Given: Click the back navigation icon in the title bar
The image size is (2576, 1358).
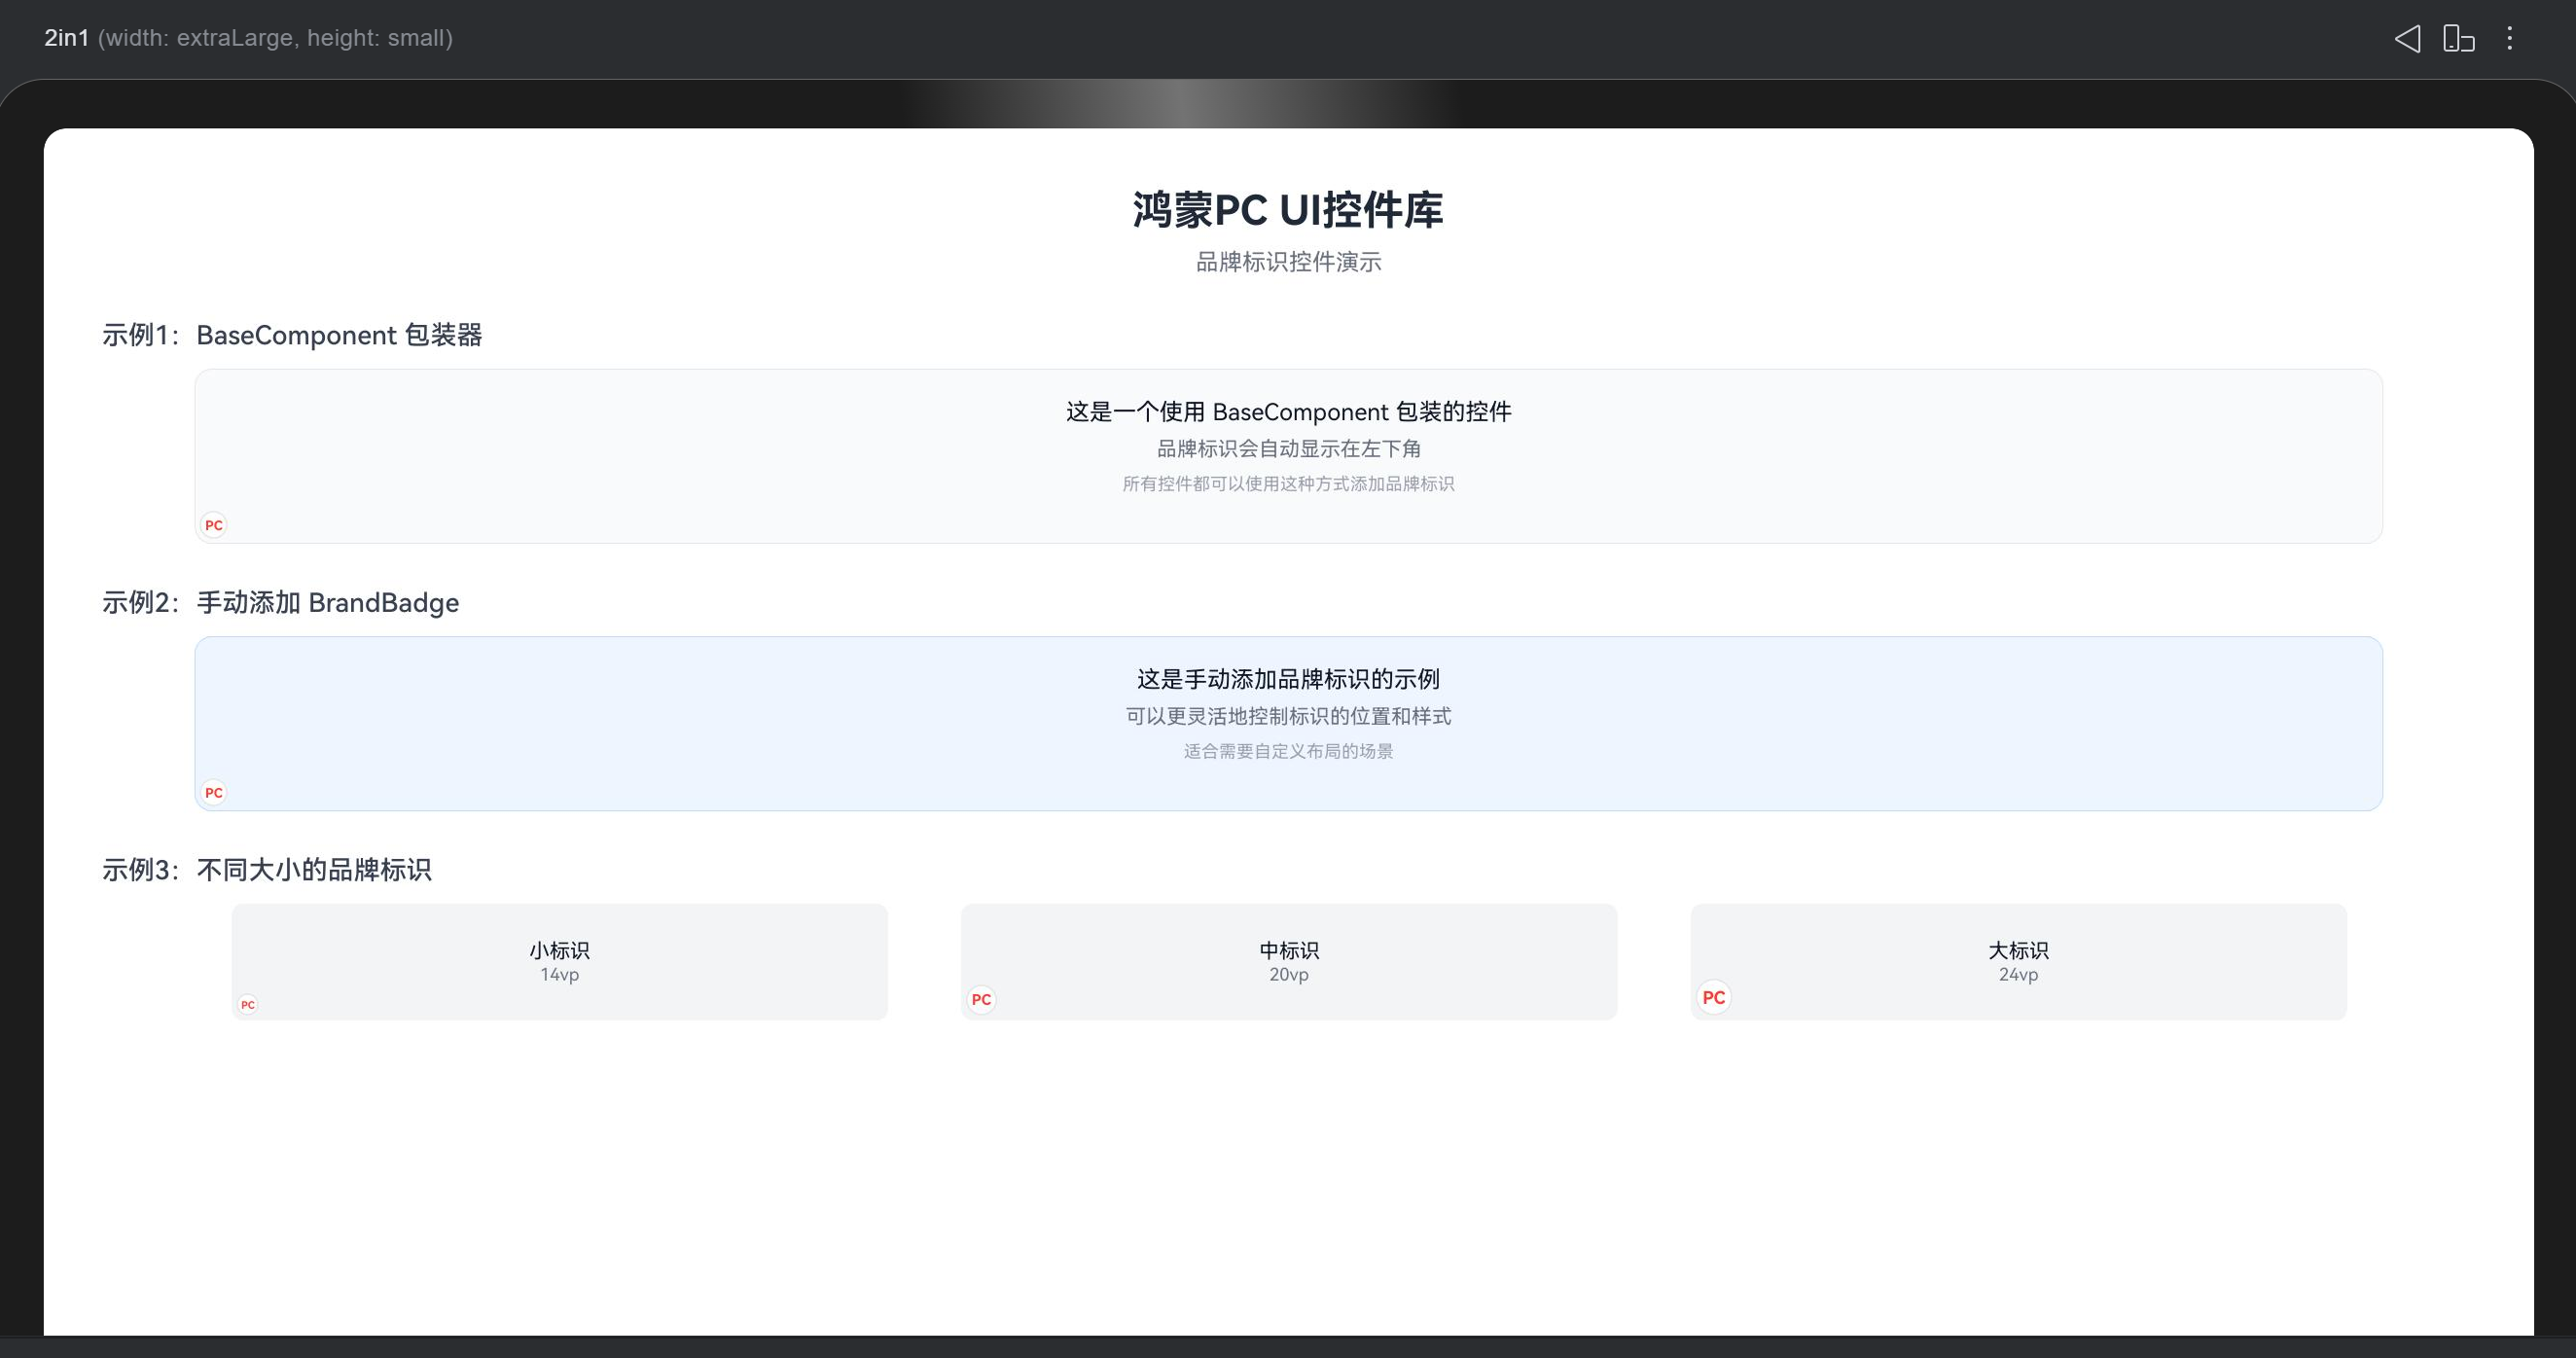Looking at the screenshot, I should [2408, 38].
